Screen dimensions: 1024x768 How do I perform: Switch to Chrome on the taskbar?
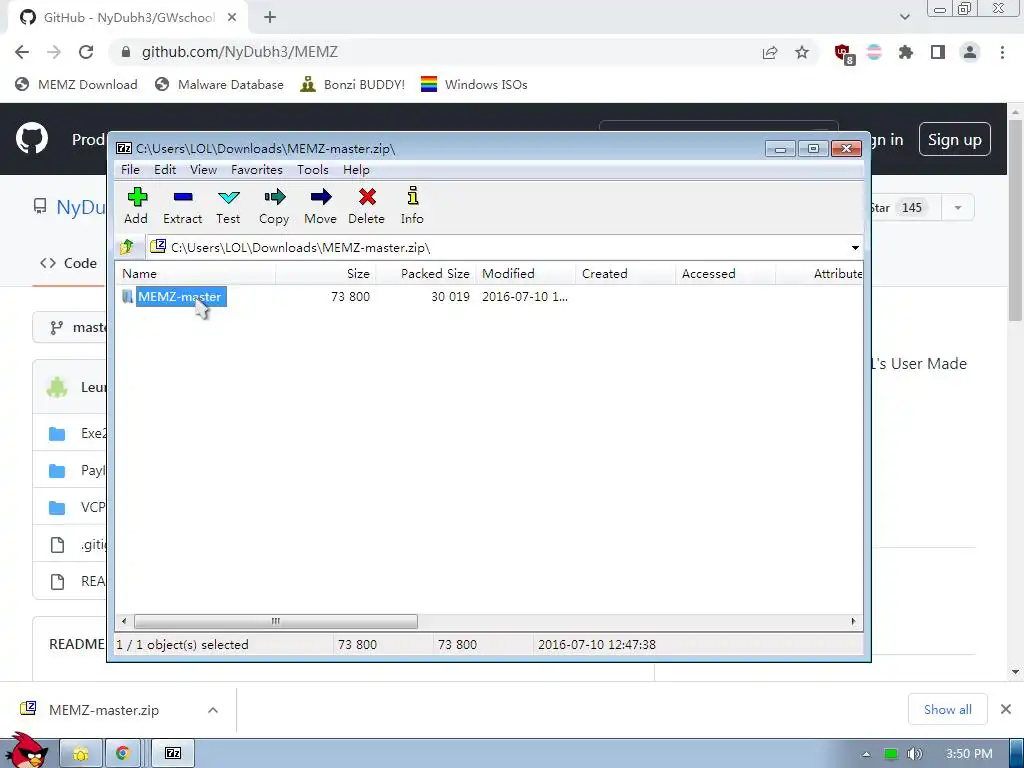(x=123, y=753)
